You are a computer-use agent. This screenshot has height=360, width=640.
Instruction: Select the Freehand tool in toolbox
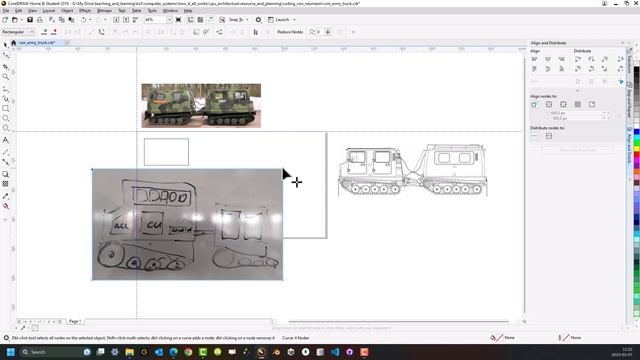click(x=6, y=88)
